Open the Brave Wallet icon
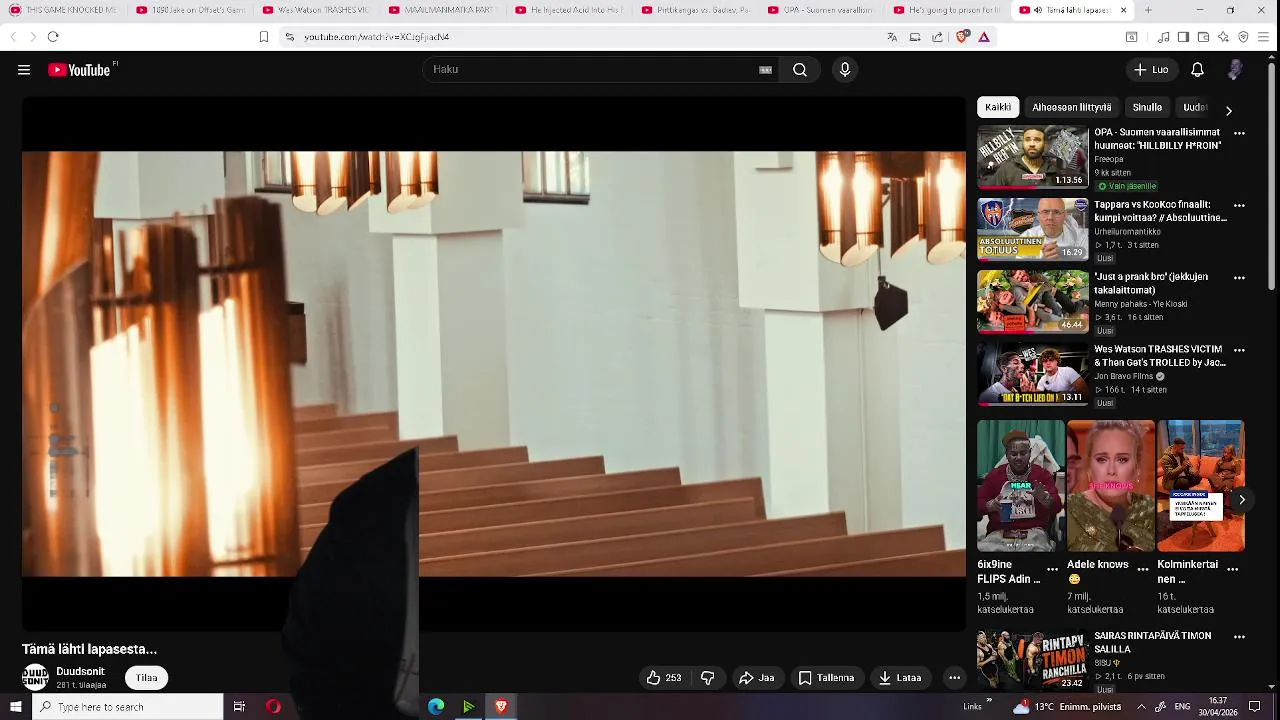Viewport: 1280px width, 720px height. click(x=1204, y=37)
